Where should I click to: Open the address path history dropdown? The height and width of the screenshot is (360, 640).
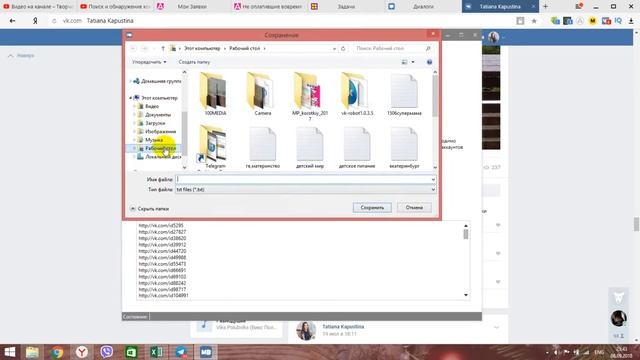334,49
